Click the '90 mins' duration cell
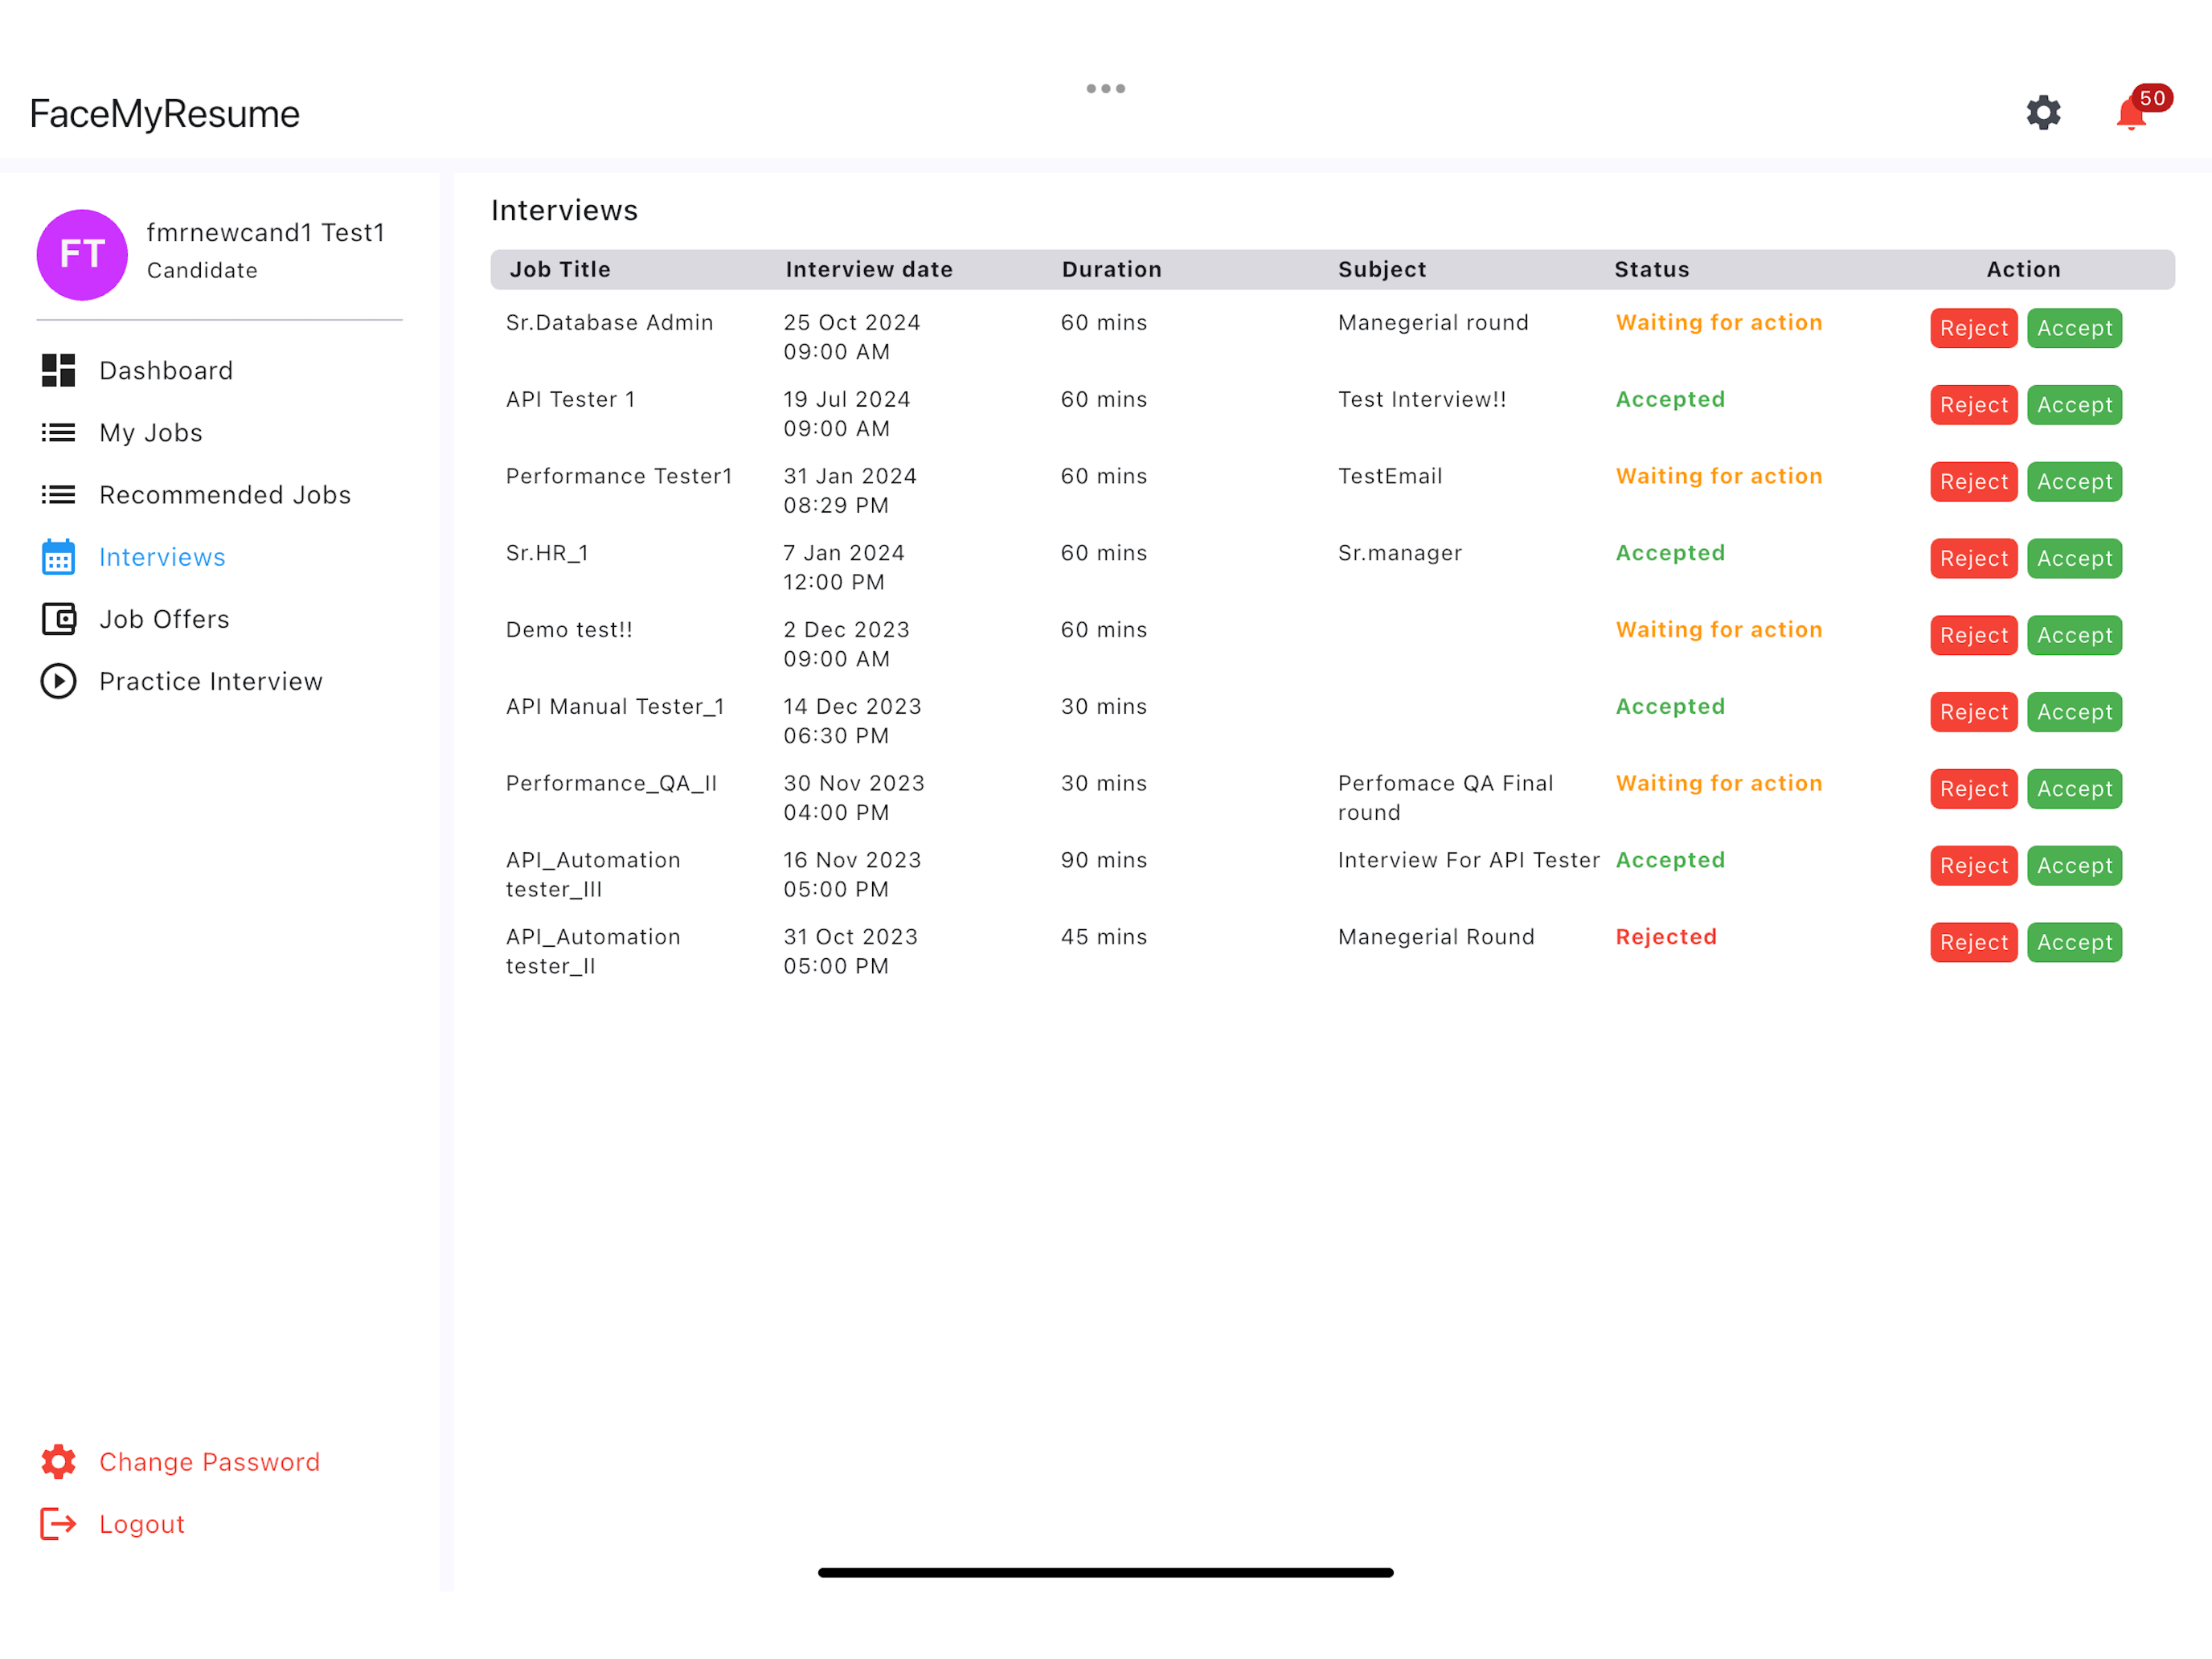Image resolution: width=2212 pixels, height=1659 pixels. point(1104,860)
